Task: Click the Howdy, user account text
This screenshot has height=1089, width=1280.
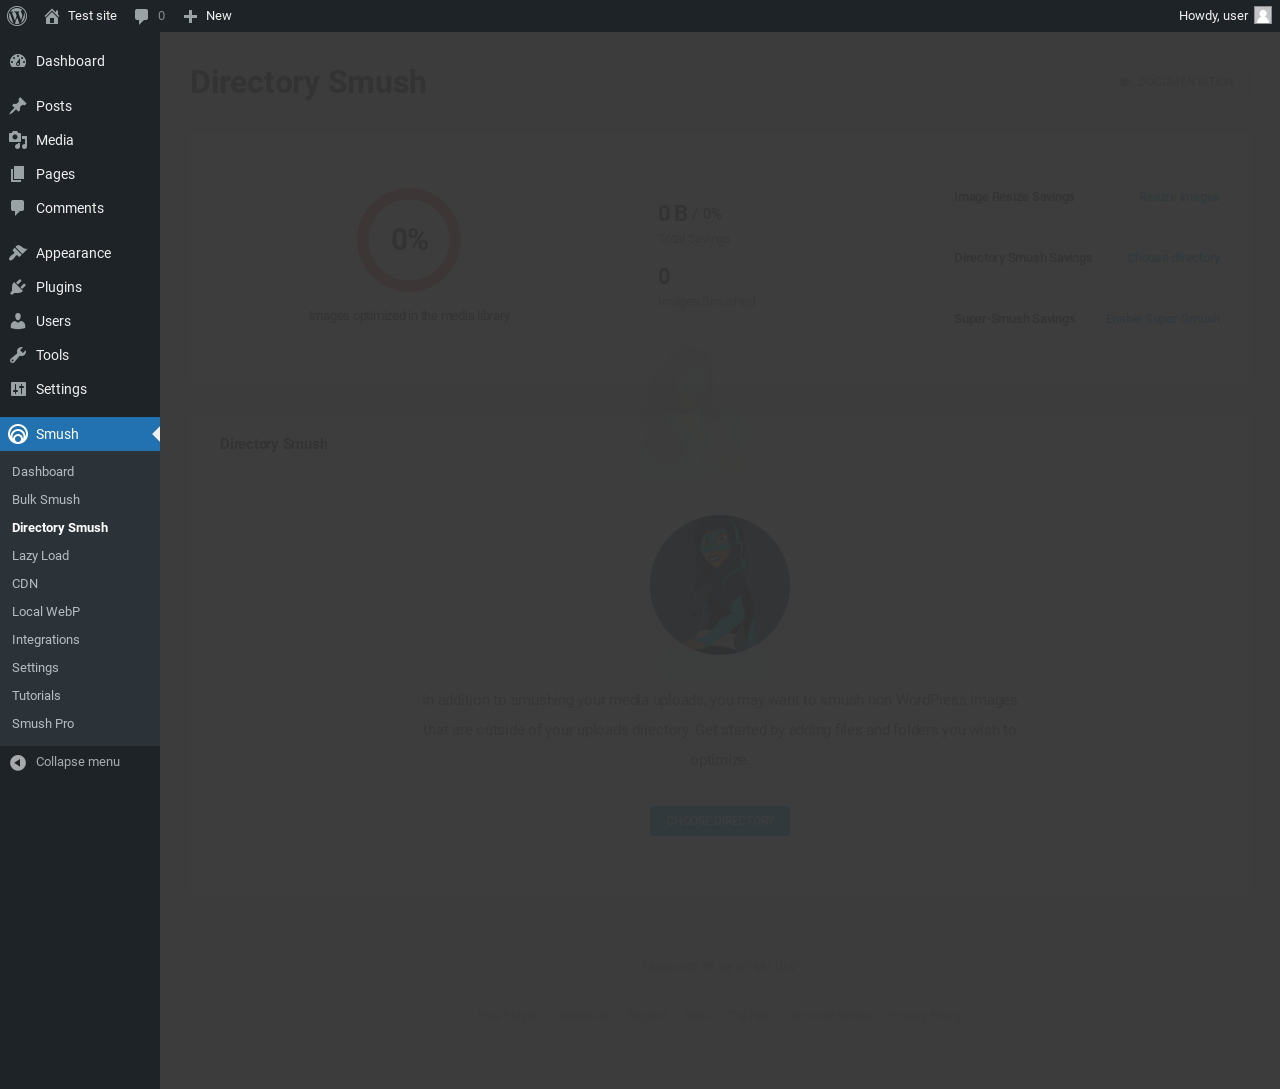Action: point(1213,16)
